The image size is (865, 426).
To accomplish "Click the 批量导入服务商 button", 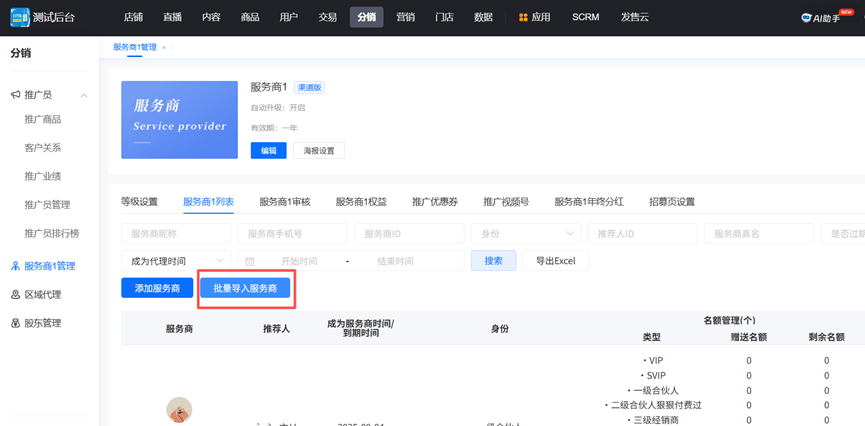I will pos(245,288).
